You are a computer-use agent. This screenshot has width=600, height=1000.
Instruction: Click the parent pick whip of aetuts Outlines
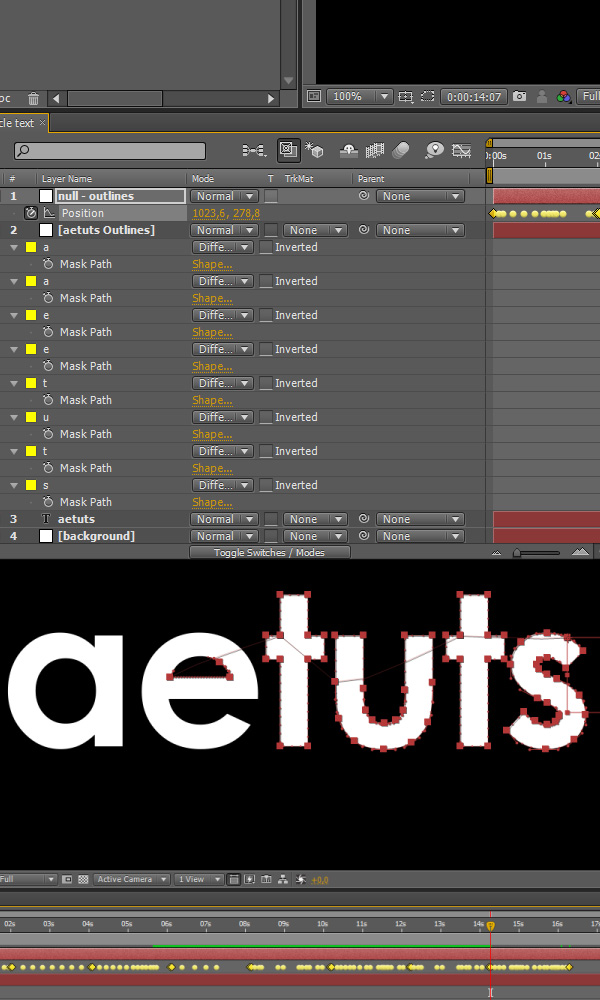pyautogui.click(x=363, y=230)
